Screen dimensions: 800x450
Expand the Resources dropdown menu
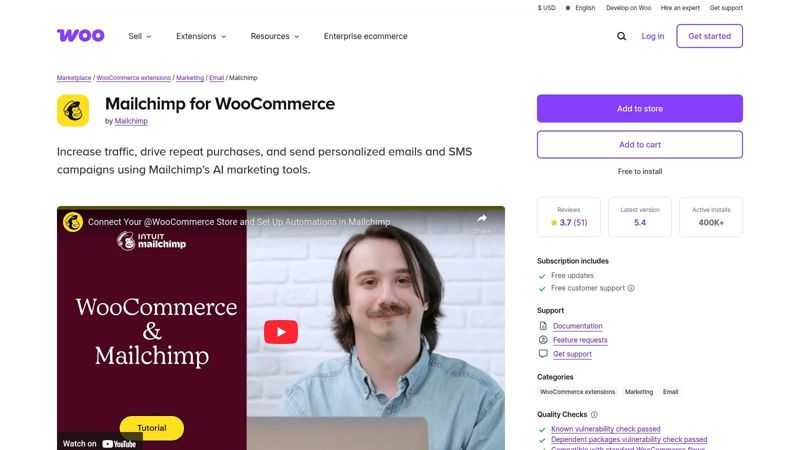pos(274,36)
